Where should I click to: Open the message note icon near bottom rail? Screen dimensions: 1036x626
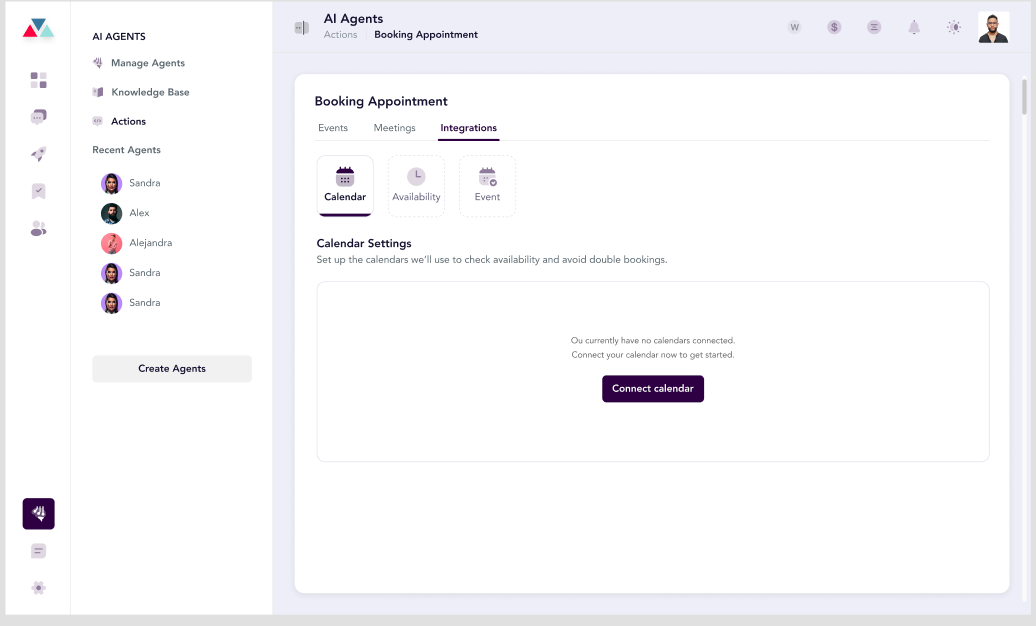38,551
